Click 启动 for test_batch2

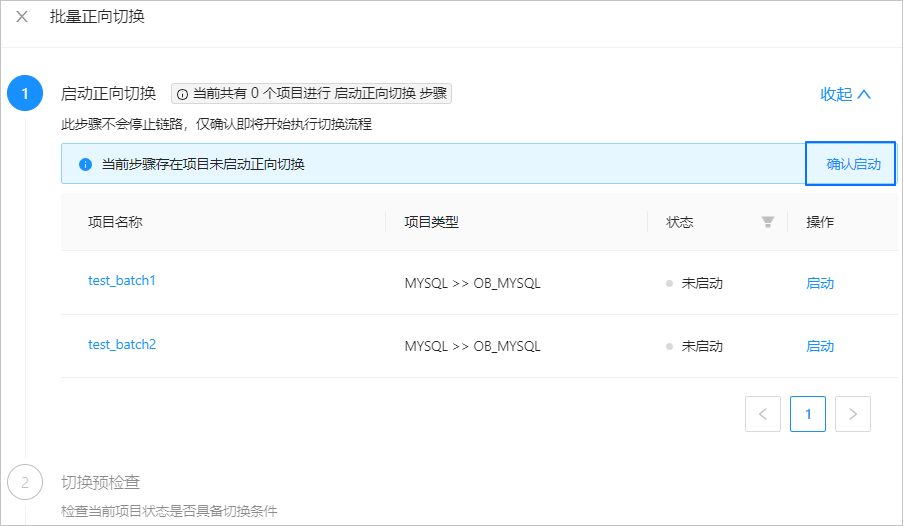pos(819,346)
